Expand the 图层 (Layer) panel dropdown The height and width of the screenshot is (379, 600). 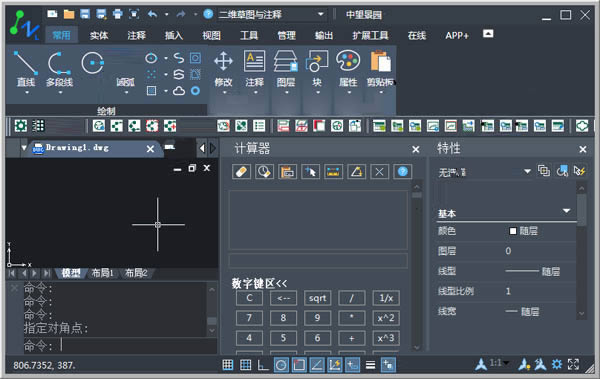tap(287, 92)
